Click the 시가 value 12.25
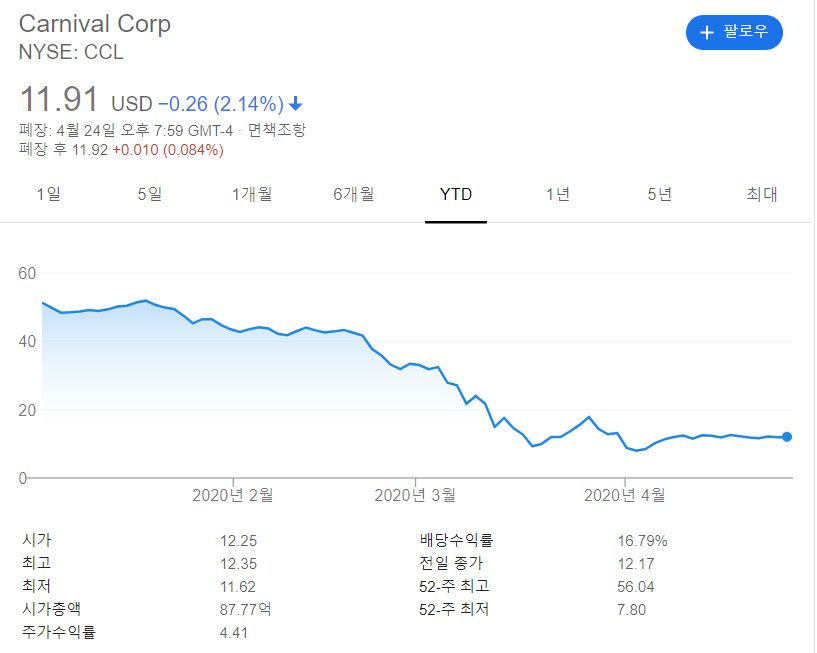Image resolution: width=817 pixels, height=653 pixels. (x=238, y=541)
